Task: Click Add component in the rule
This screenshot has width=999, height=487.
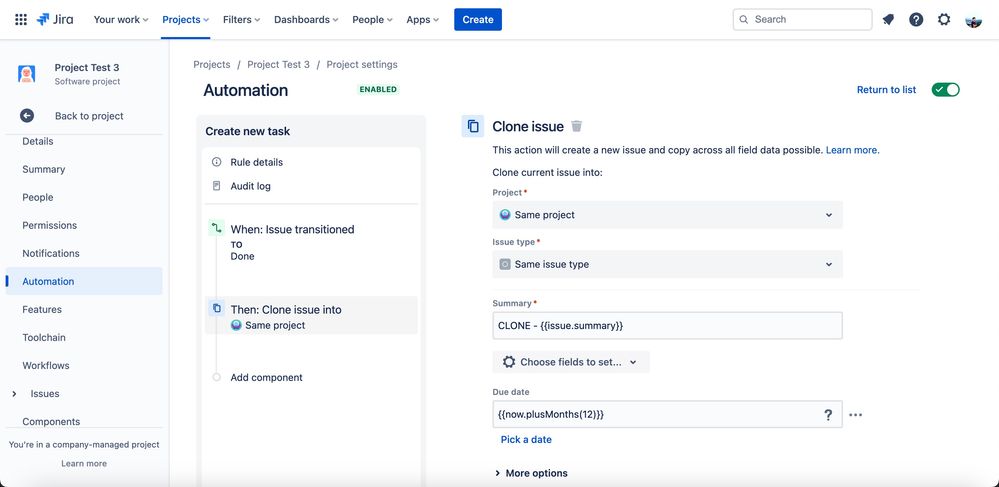Action: pyautogui.click(x=266, y=377)
